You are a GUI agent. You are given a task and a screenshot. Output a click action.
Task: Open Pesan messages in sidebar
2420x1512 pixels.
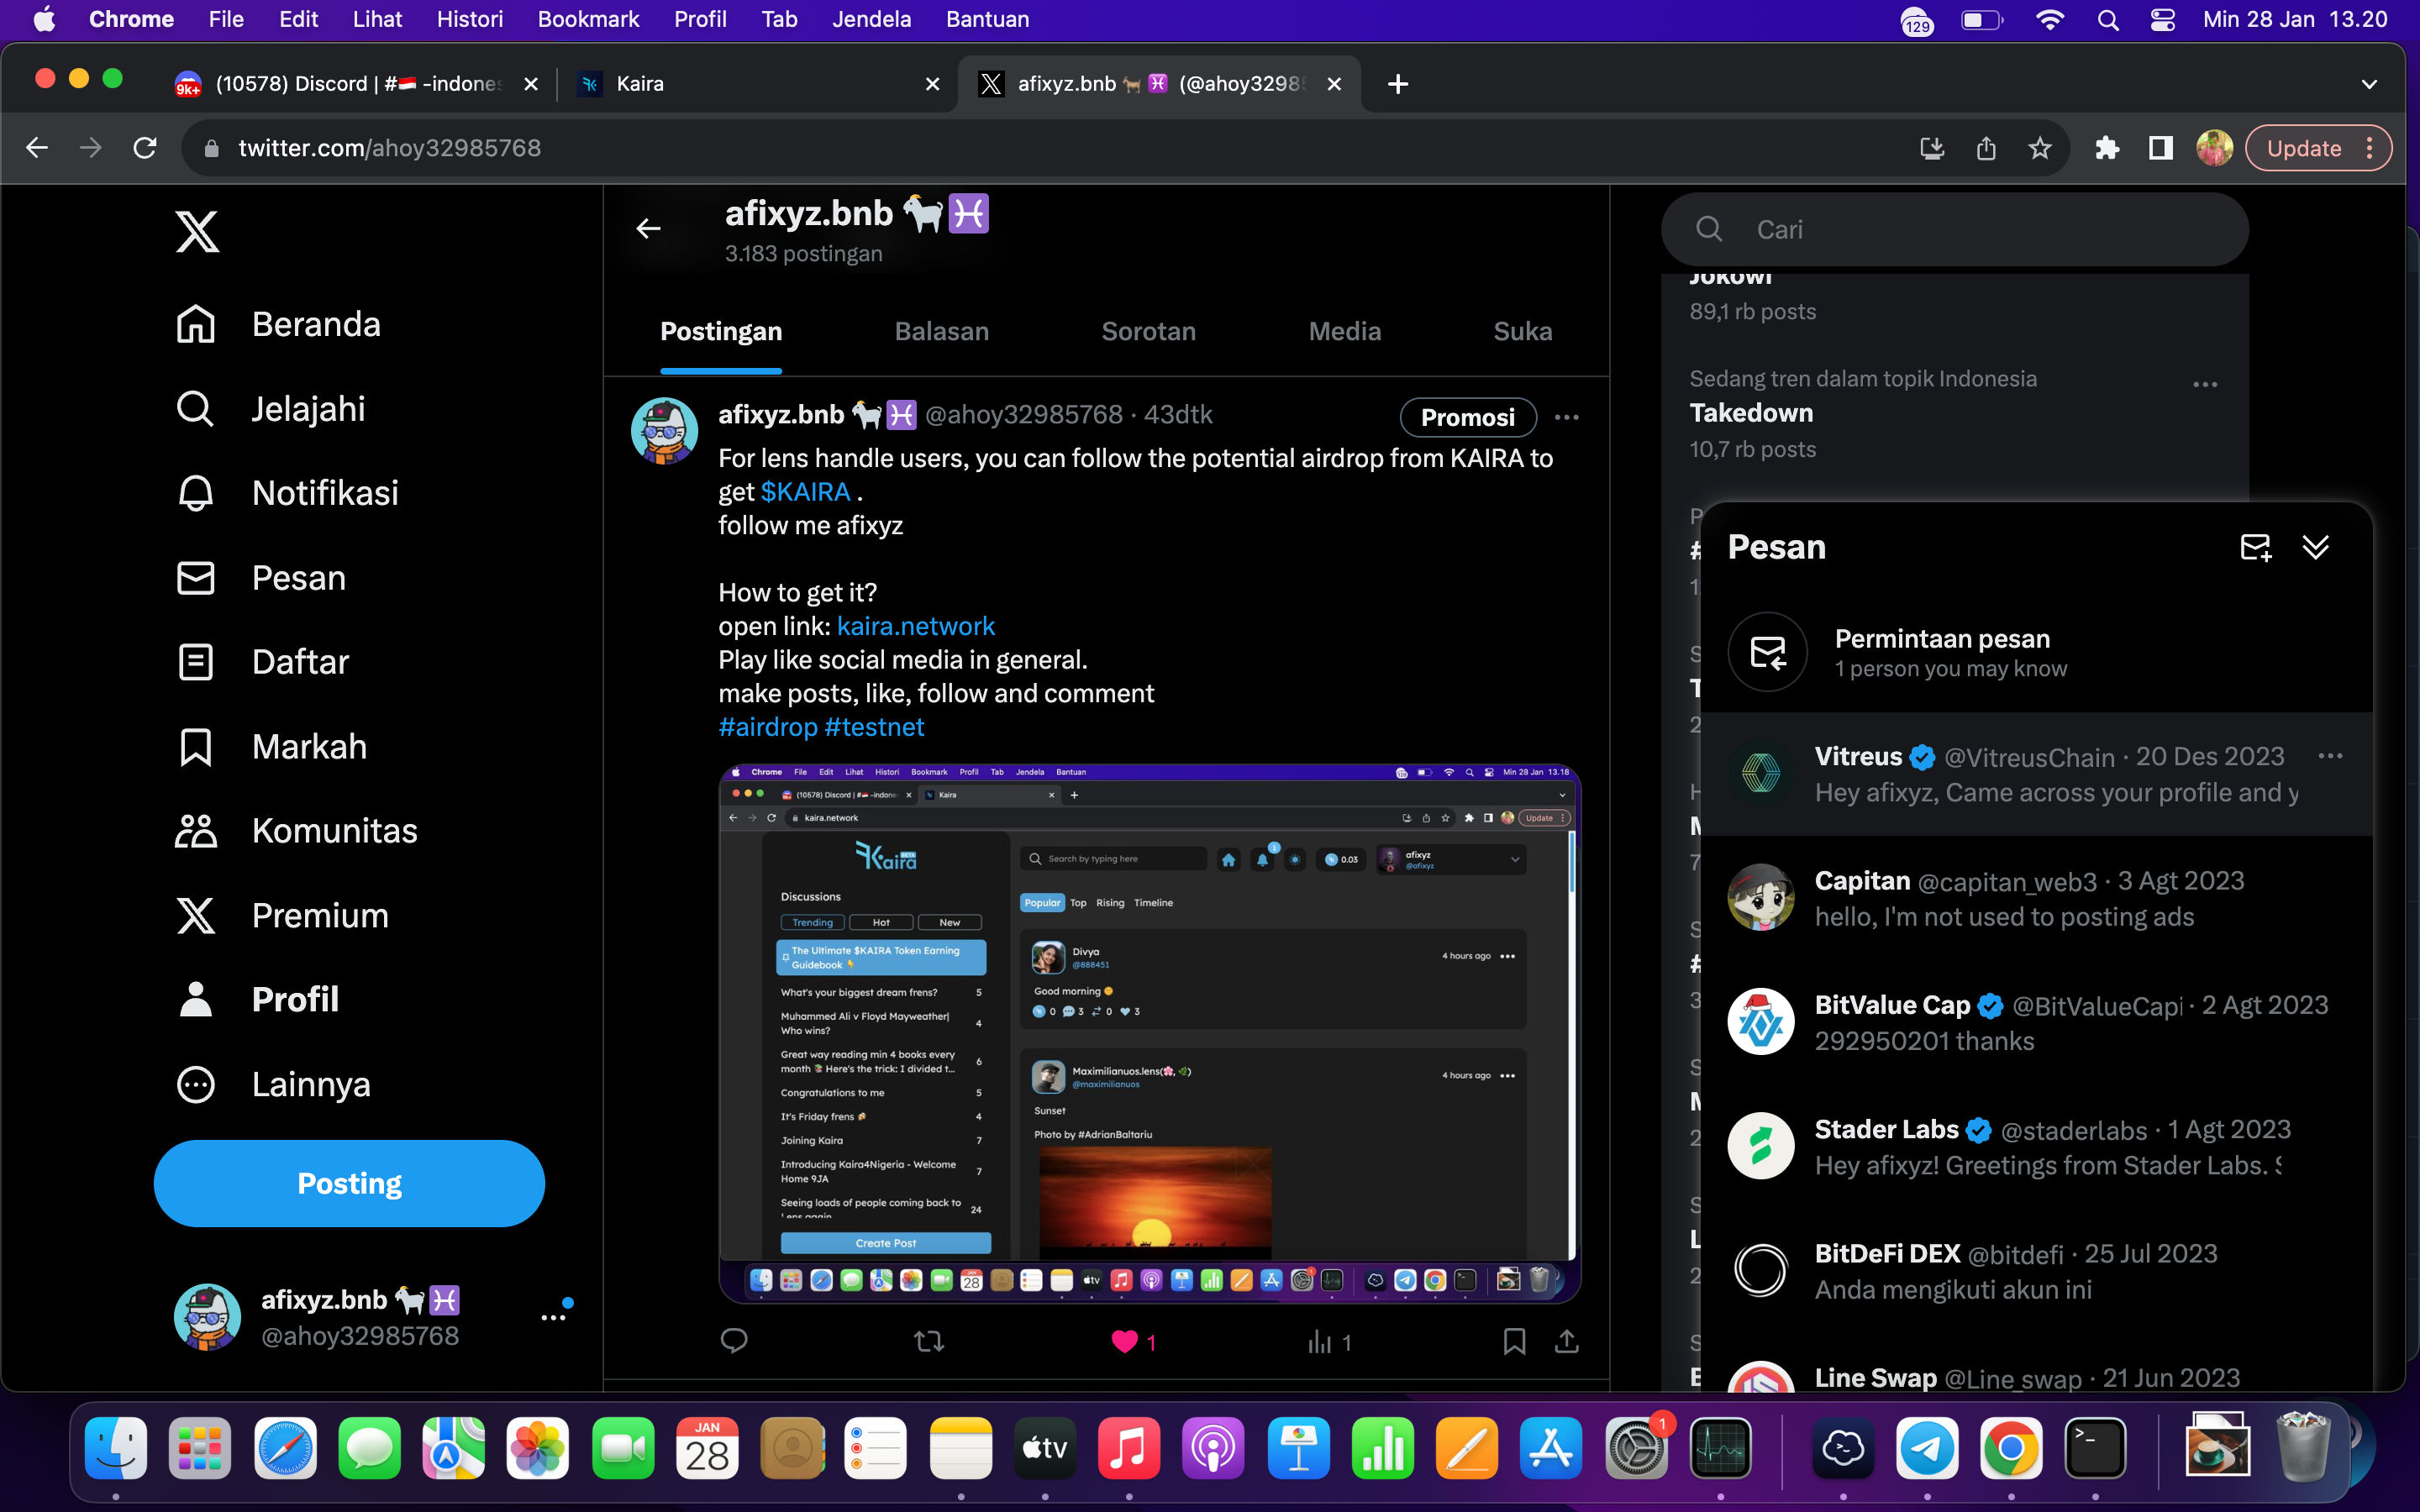click(260, 577)
